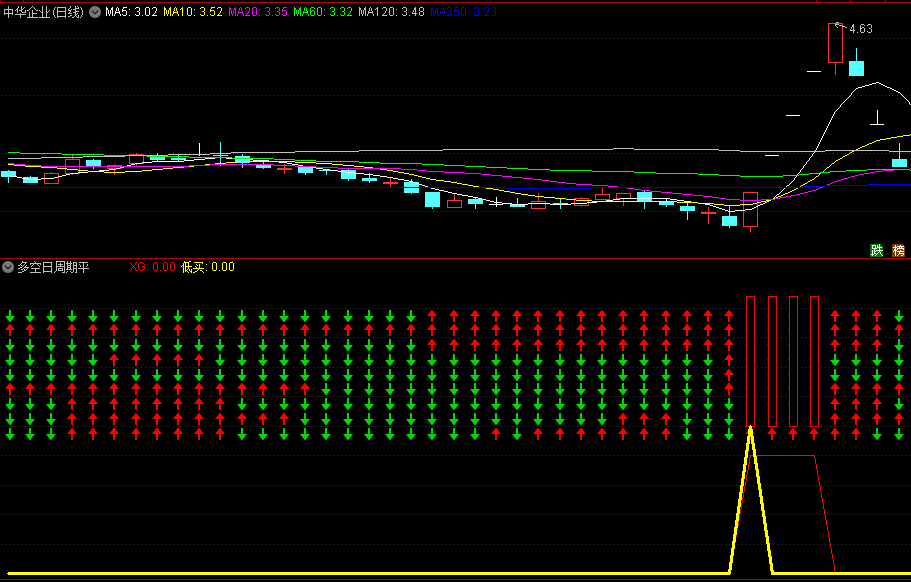The image size is (911, 582).
Task: Click the cyan candle below 4.63 label
Action: point(856,67)
